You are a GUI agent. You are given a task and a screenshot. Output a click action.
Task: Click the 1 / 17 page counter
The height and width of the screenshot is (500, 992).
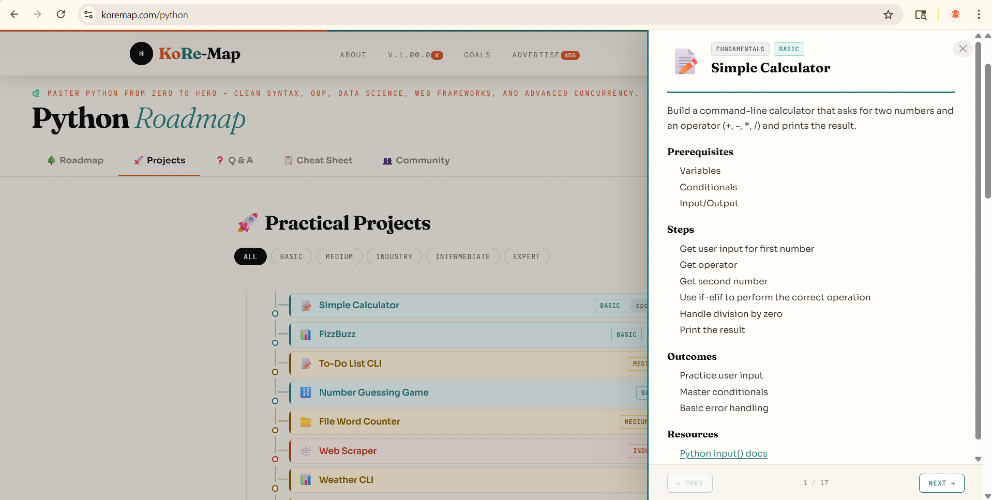[x=815, y=483]
